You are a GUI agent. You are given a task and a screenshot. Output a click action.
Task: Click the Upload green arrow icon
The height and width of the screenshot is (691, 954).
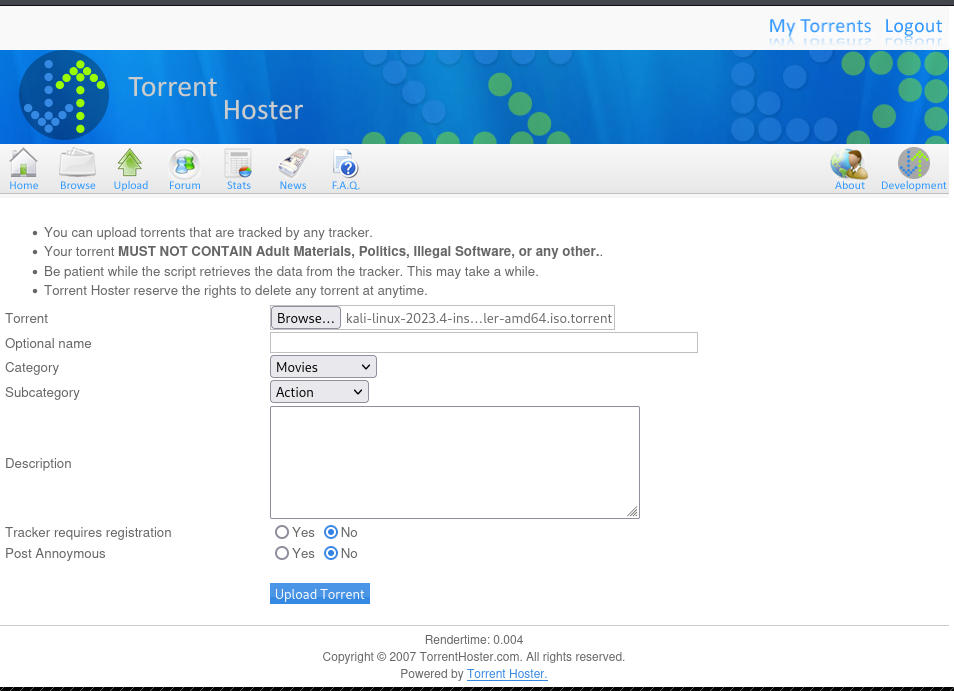[130, 164]
